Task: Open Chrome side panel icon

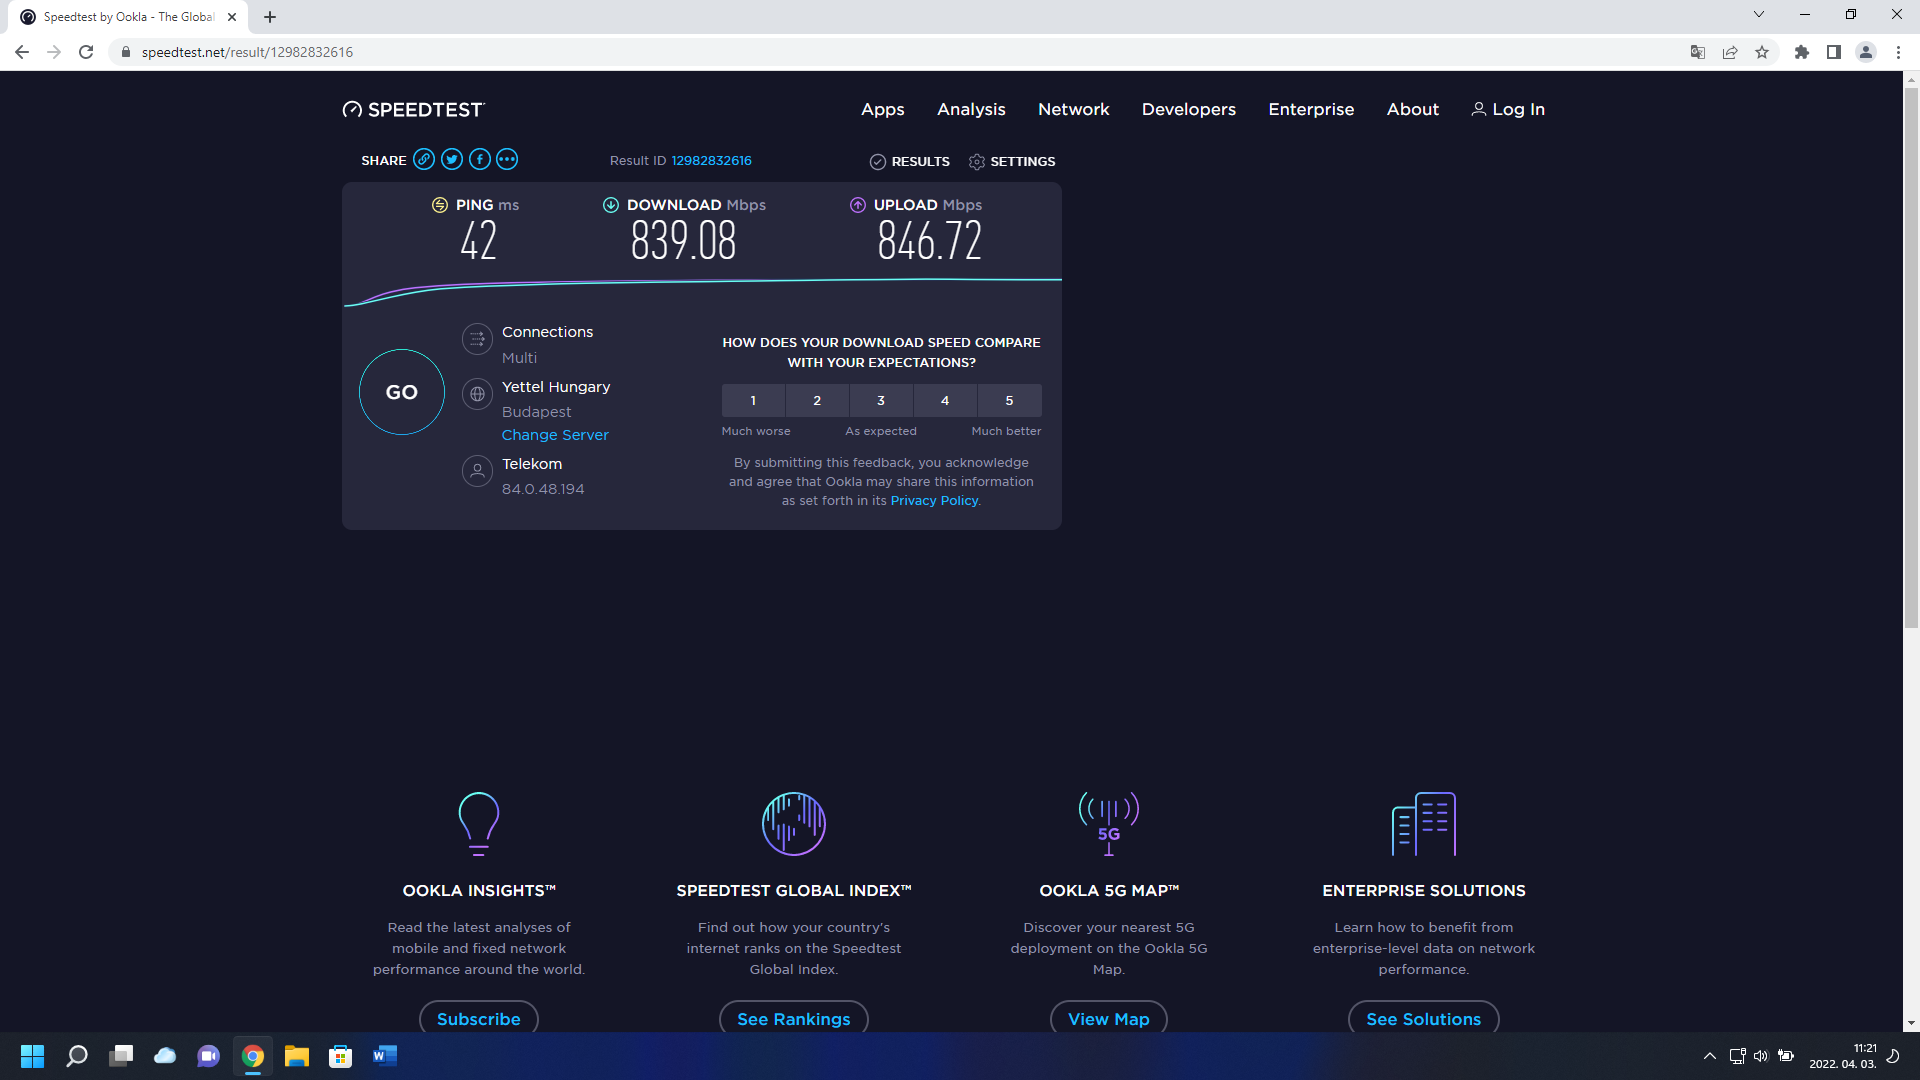Action: click(x=1834, y=52)
